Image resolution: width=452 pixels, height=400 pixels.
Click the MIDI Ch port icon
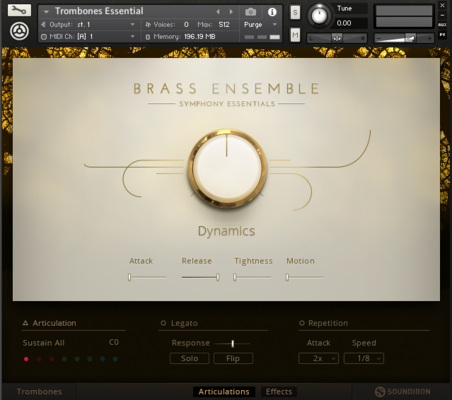click(44, 37)
